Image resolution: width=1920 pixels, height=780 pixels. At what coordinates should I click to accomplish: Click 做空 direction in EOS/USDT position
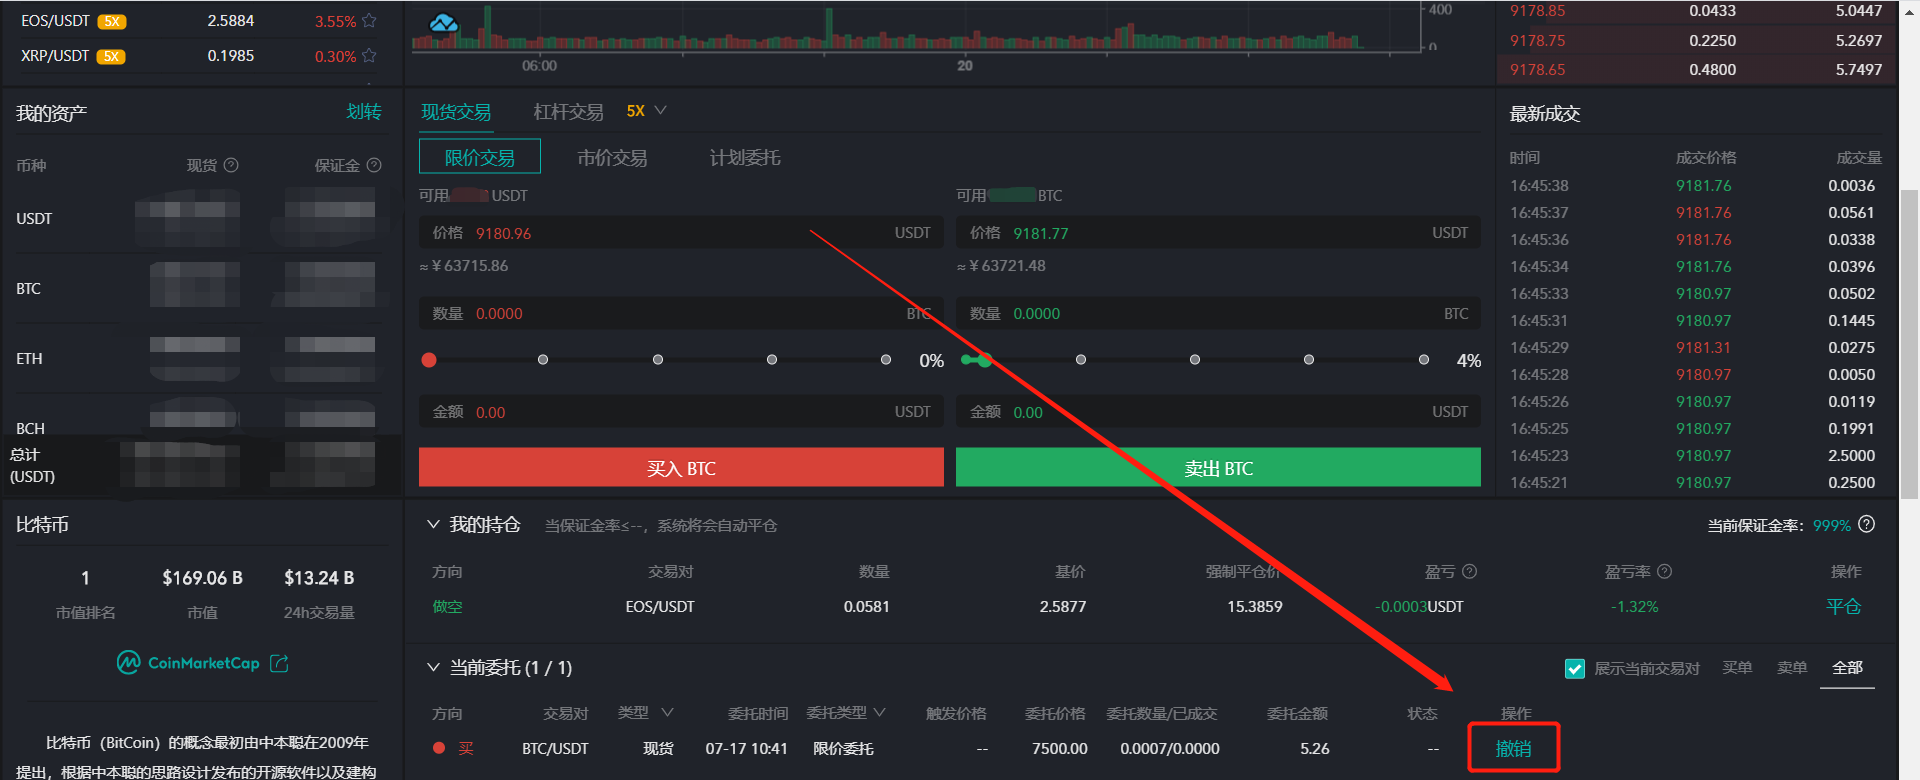447,606
